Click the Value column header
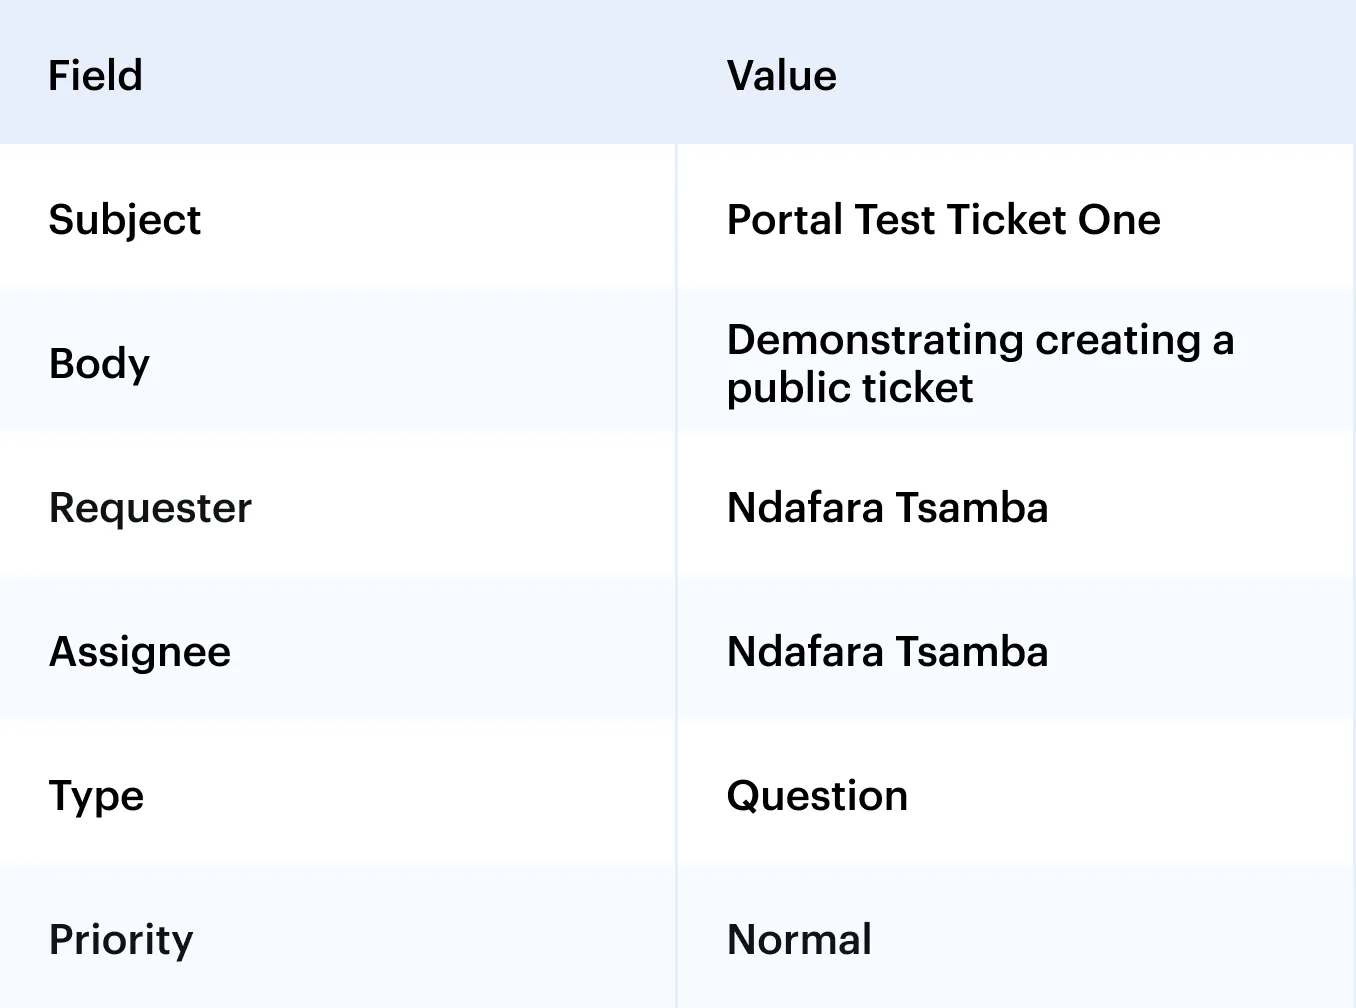Viewport: 1356px width, 1008px height. [781, 76]
